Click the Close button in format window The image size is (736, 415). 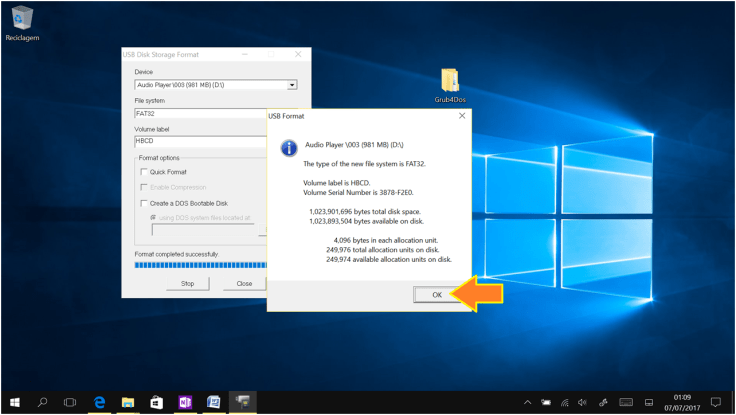244,283
